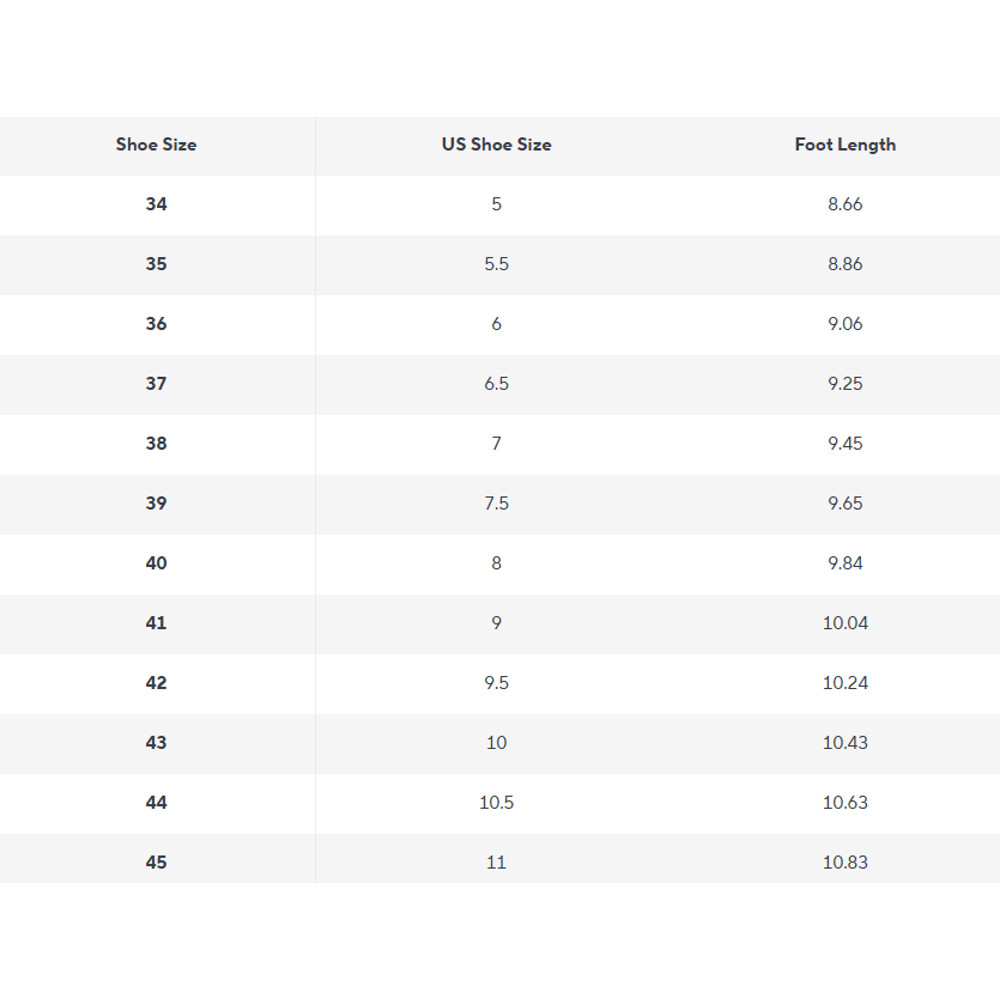Screen dimensions: 1000x1000
Task: Select US shoe size 7.5 cell
Action: click(x=496, y=503)
